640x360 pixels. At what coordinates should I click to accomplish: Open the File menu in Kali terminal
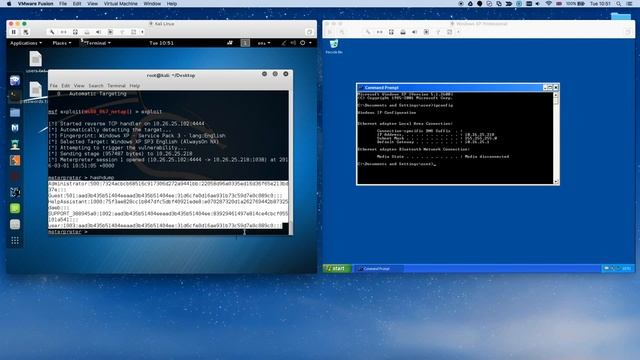[x=53, y=86]
